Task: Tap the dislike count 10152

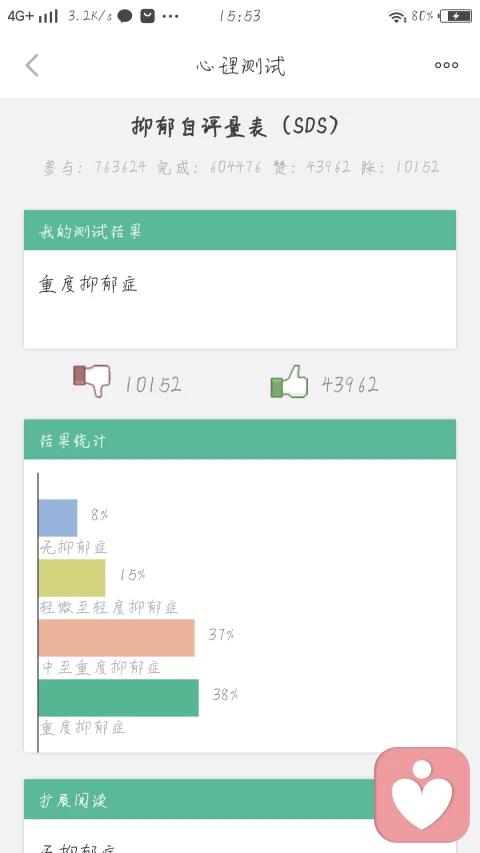Action: (153, 385)
